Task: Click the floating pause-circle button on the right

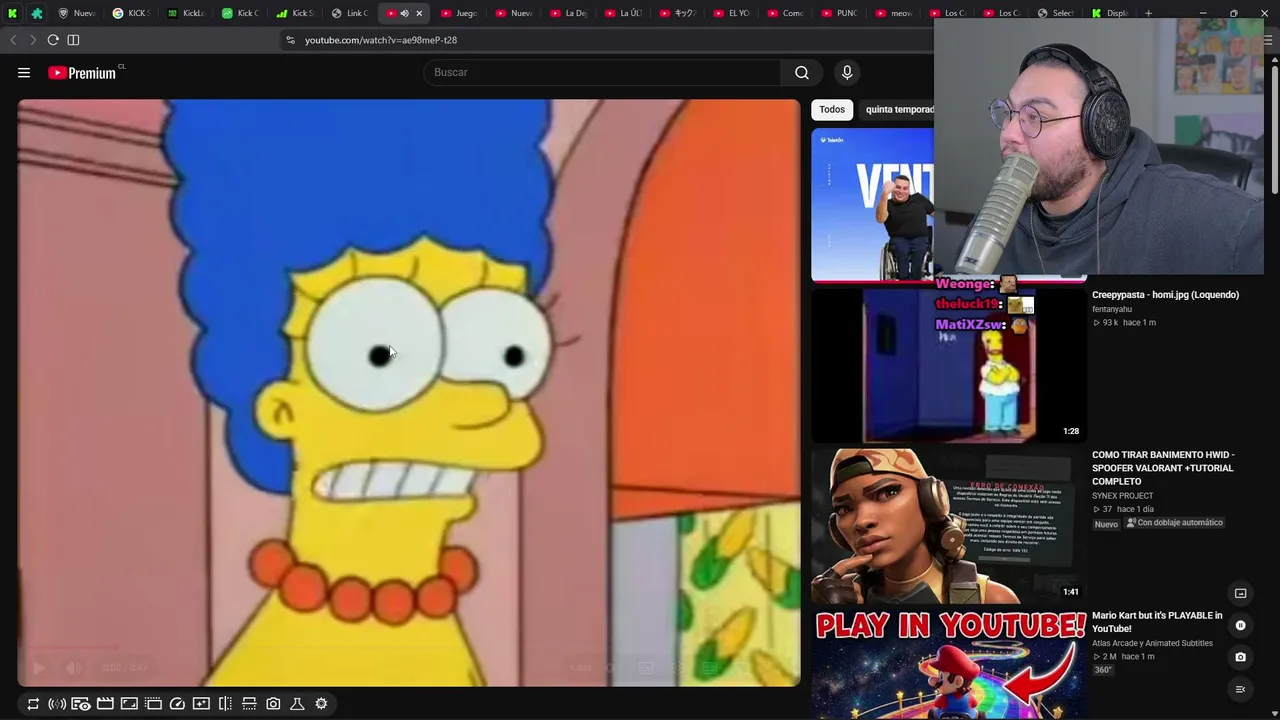Action: click(x=1240, y=625)
